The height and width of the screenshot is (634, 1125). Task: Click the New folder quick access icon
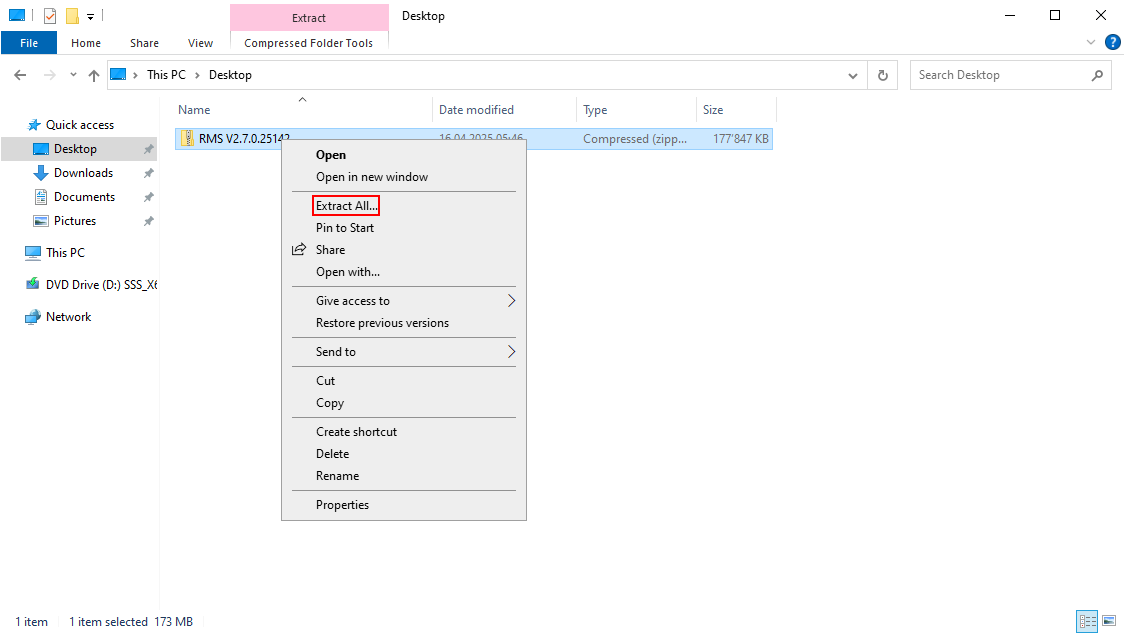pyautogui.click(x=72, y=15)
